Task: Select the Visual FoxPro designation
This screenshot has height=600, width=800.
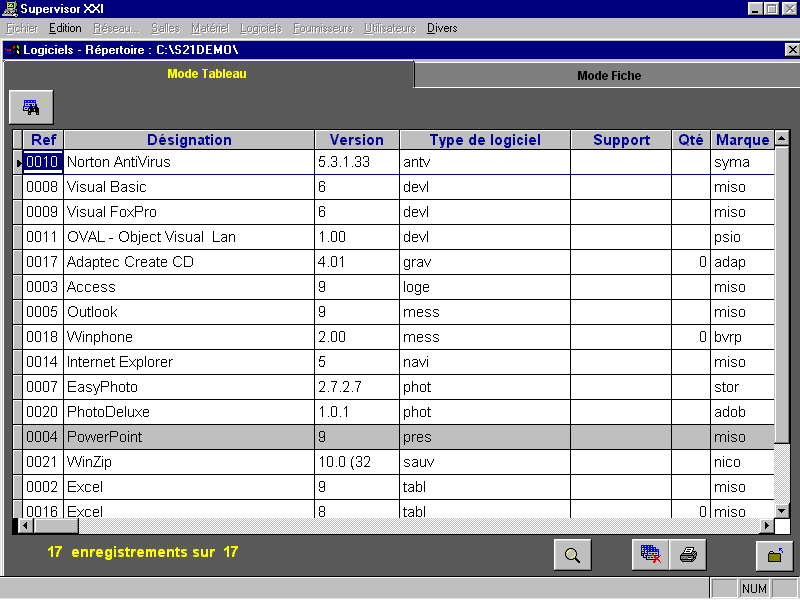Action: tap(189, 212)
